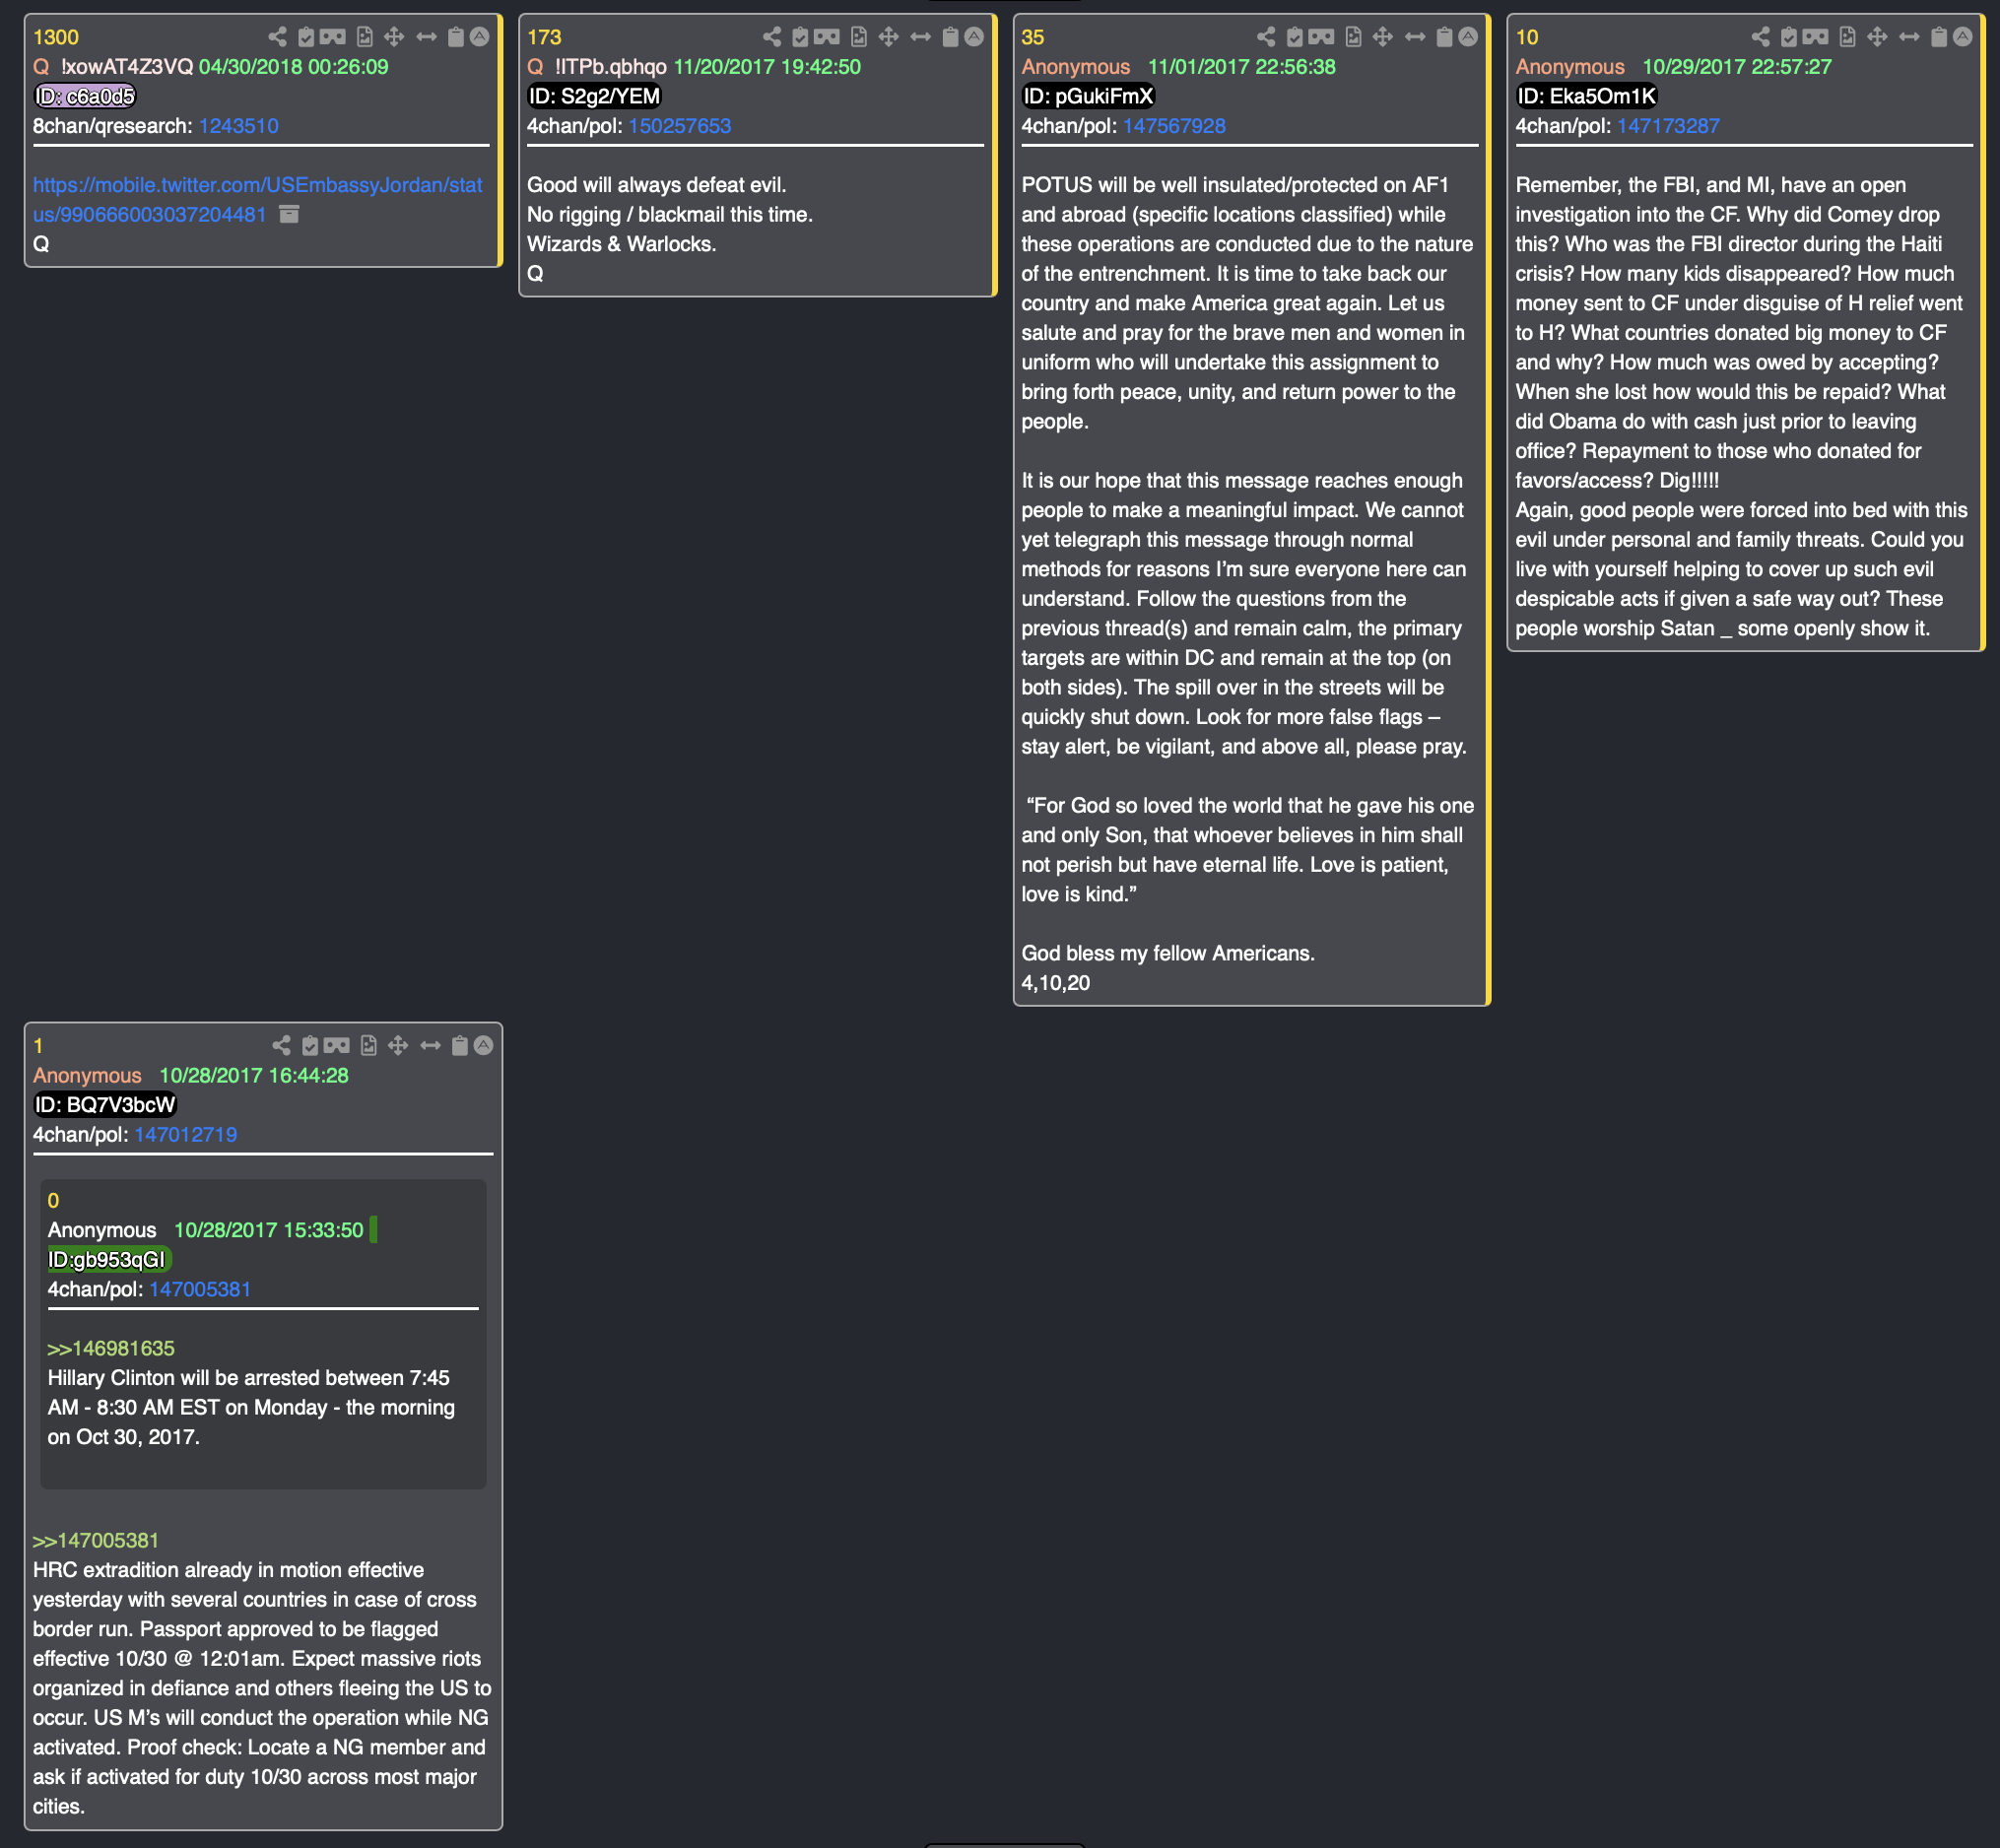Click the clipboard icon on post 1300

[456, 37]
